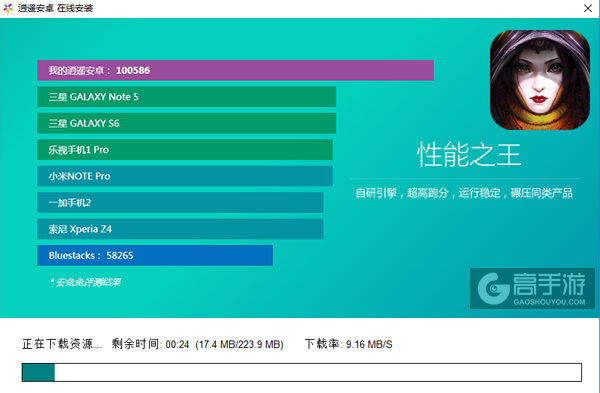Select the 三星 GALAXY S6 bar
The height and width of the screenshot is (393, 600).
(x=187, y=123)
